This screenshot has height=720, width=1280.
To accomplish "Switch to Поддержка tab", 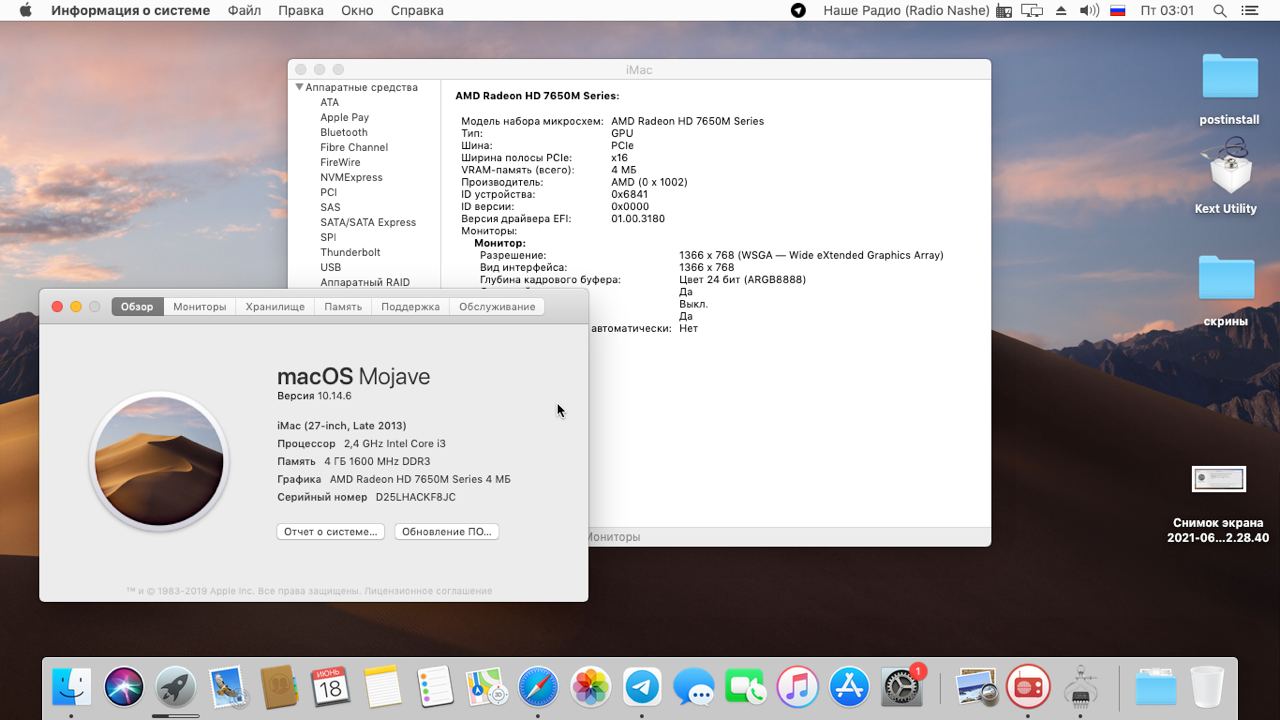I will pos(410,307).
